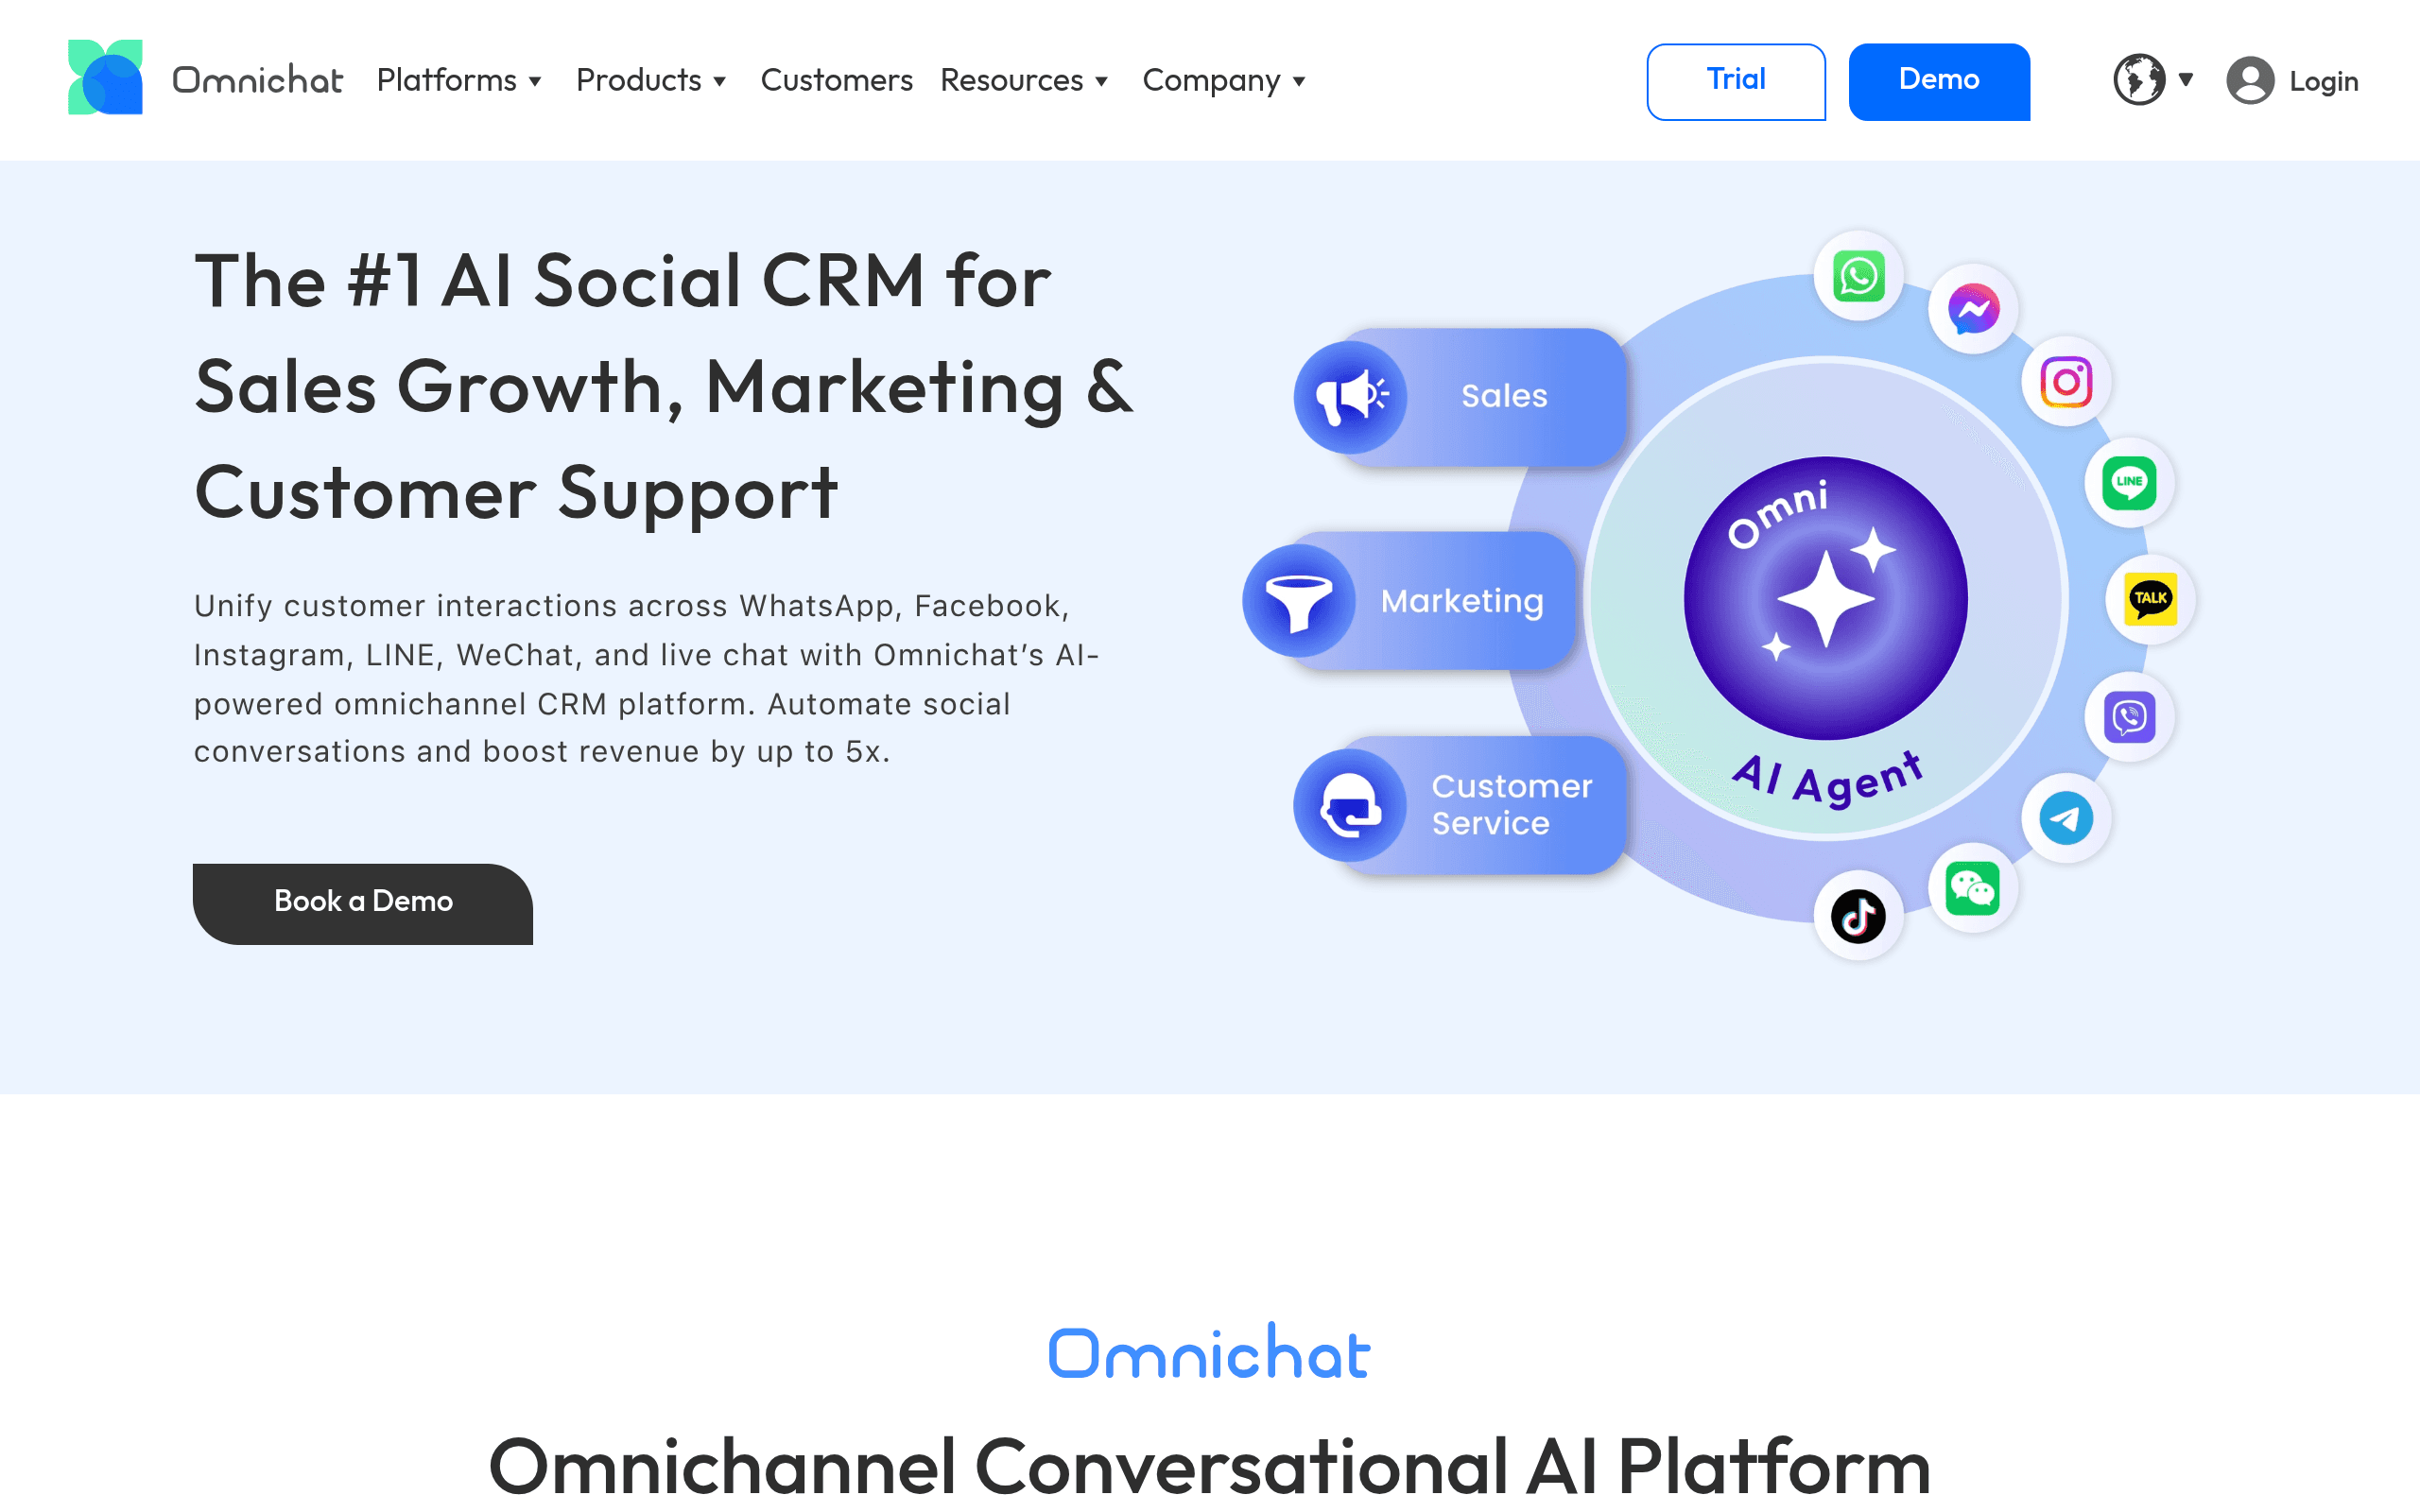Click the Omnichat wordmark in header
Screen dimensions: 2420x1512
(x=257, y=79)
